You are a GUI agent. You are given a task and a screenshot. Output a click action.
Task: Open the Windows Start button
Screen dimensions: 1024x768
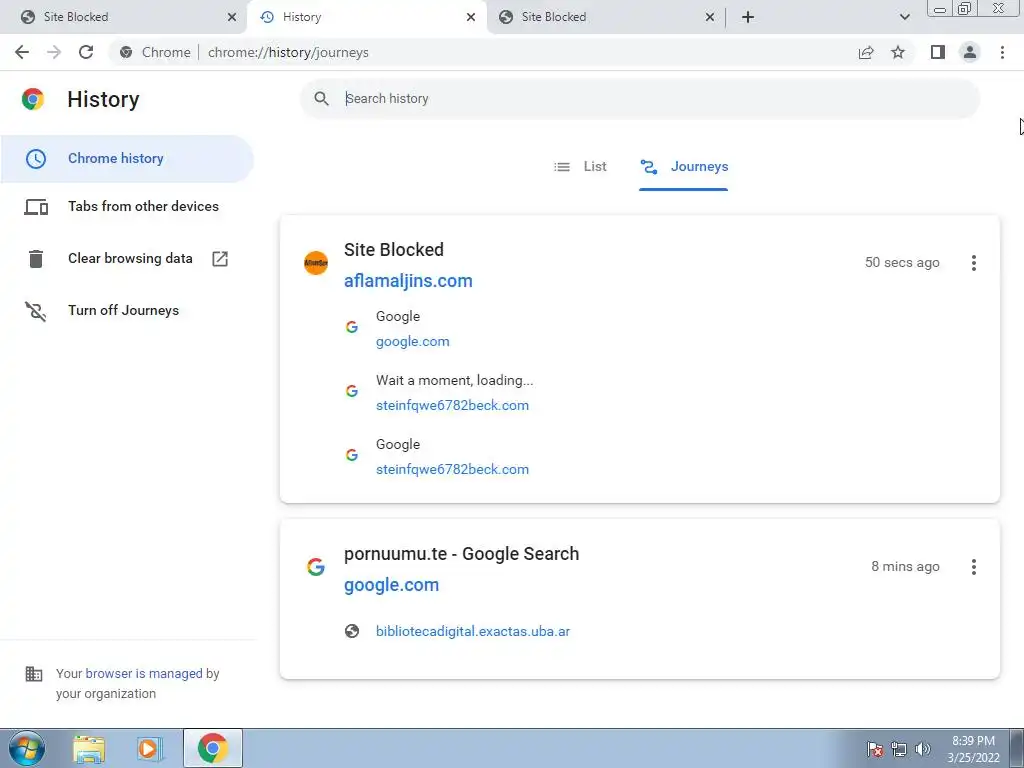27,748
